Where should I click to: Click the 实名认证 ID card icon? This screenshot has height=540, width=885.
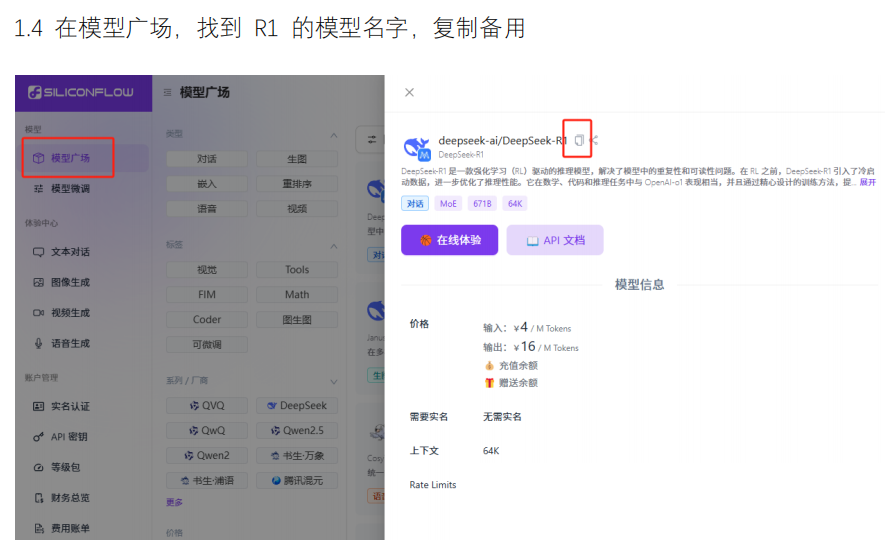38,406
